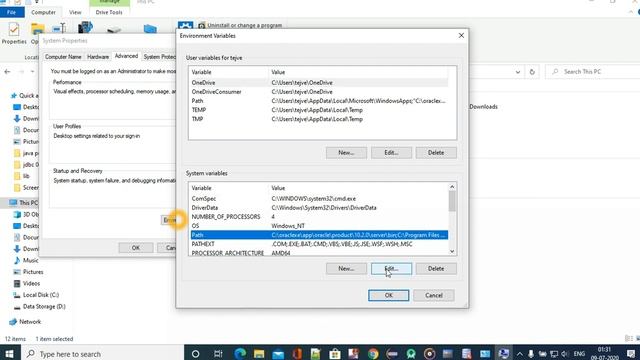Open the Drive Tools ribbon tab
The image size is (640, 360).
[x=109, y=12]
